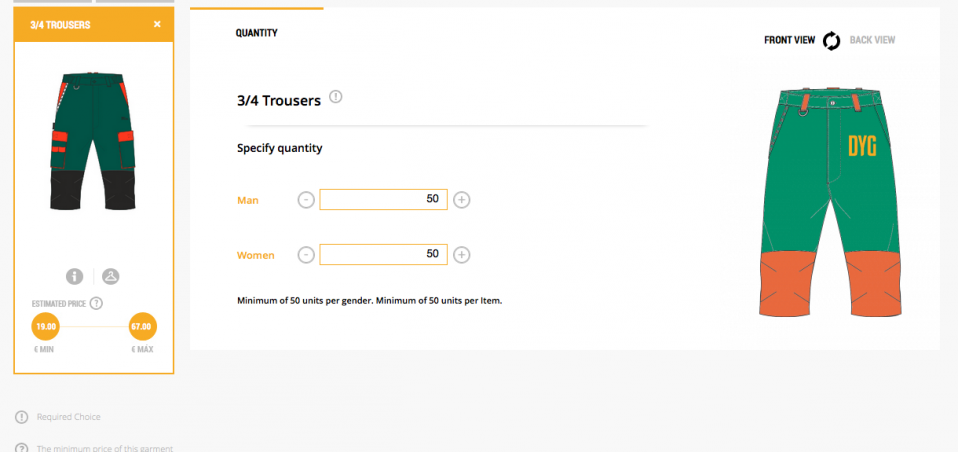Click the minimum price 19.00 marker
This screenshot has height=452, width=958.
(x=46, y=327)
